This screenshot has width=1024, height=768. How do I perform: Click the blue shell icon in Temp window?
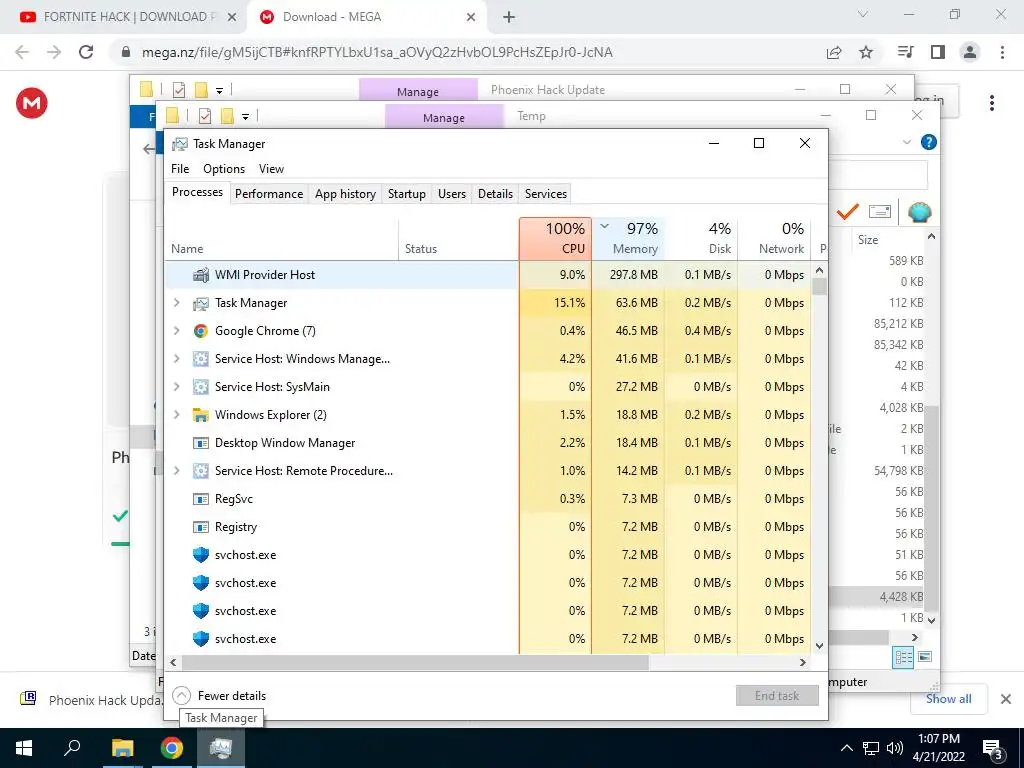pos(919,212)
